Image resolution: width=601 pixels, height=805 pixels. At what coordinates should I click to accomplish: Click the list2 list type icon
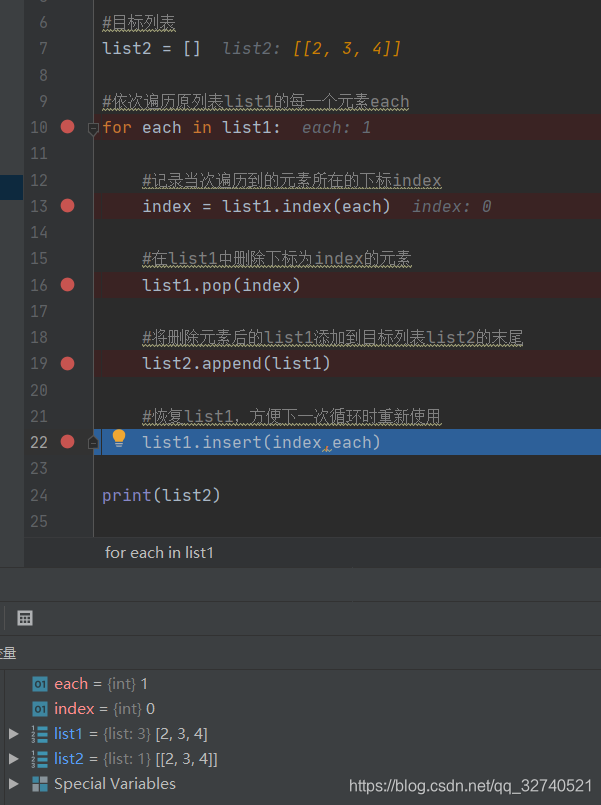click(40, 759)
